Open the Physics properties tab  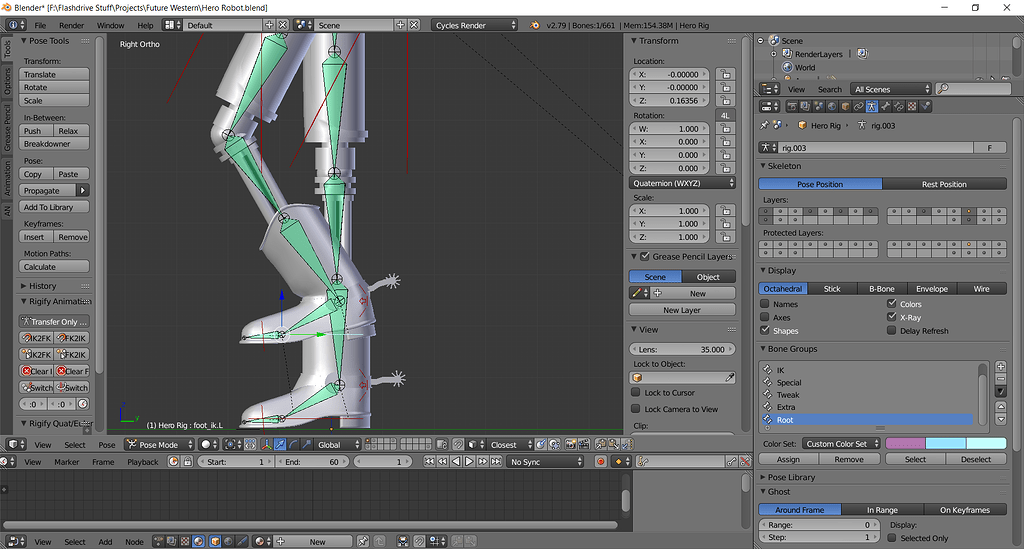pyautogui.click(x=925, y=106)
